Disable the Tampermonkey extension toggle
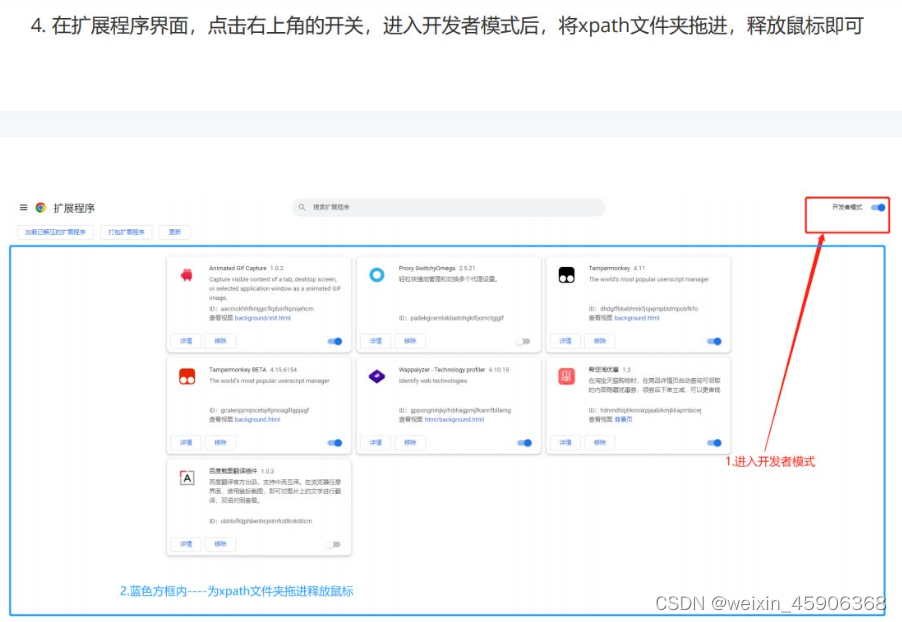This screenshot has width=902, height=622. click(x=714, y=341)
